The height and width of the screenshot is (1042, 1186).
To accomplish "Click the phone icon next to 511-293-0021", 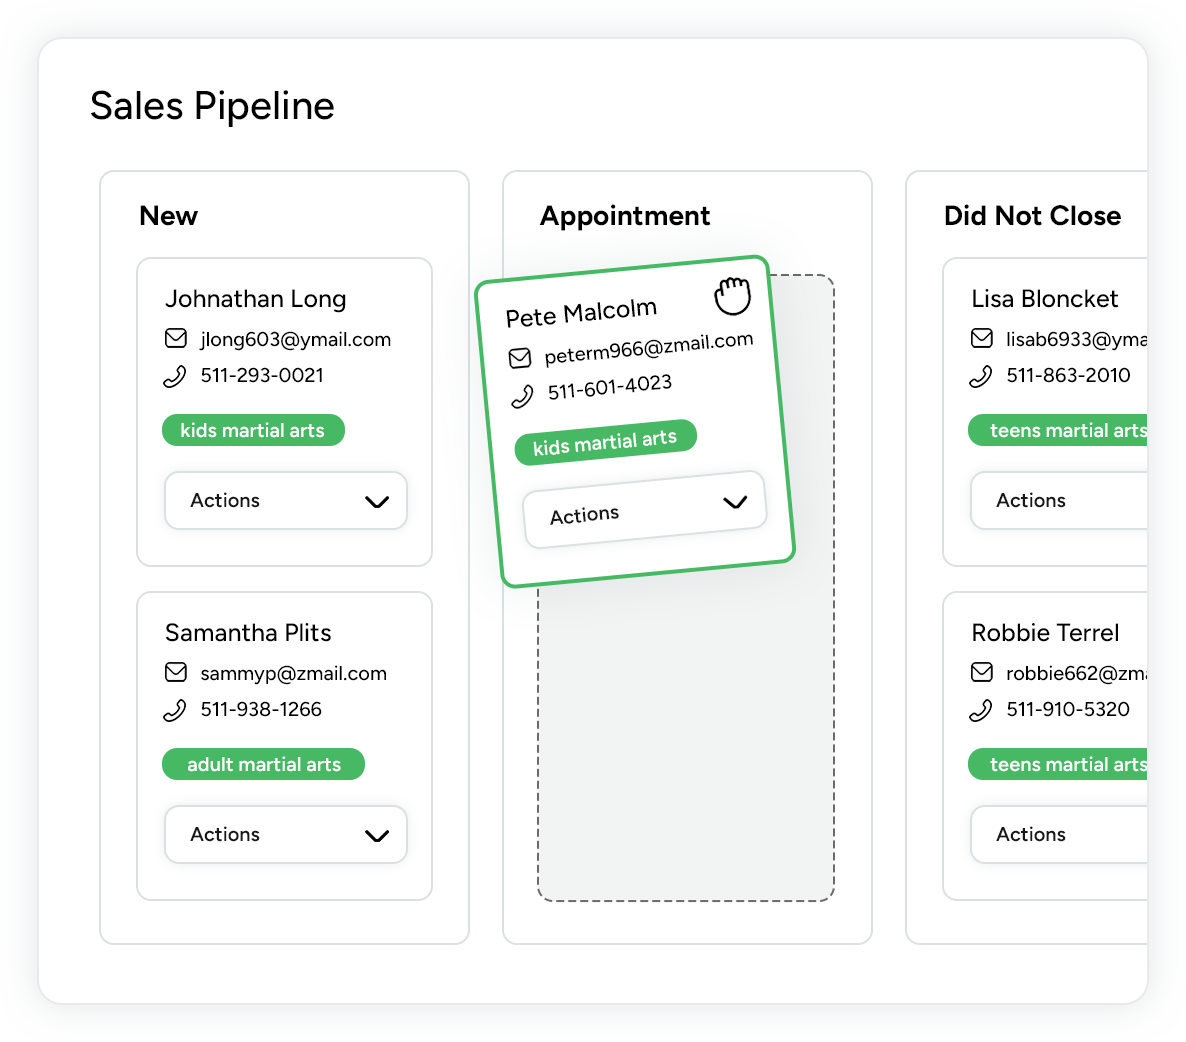I will point(175,376).
